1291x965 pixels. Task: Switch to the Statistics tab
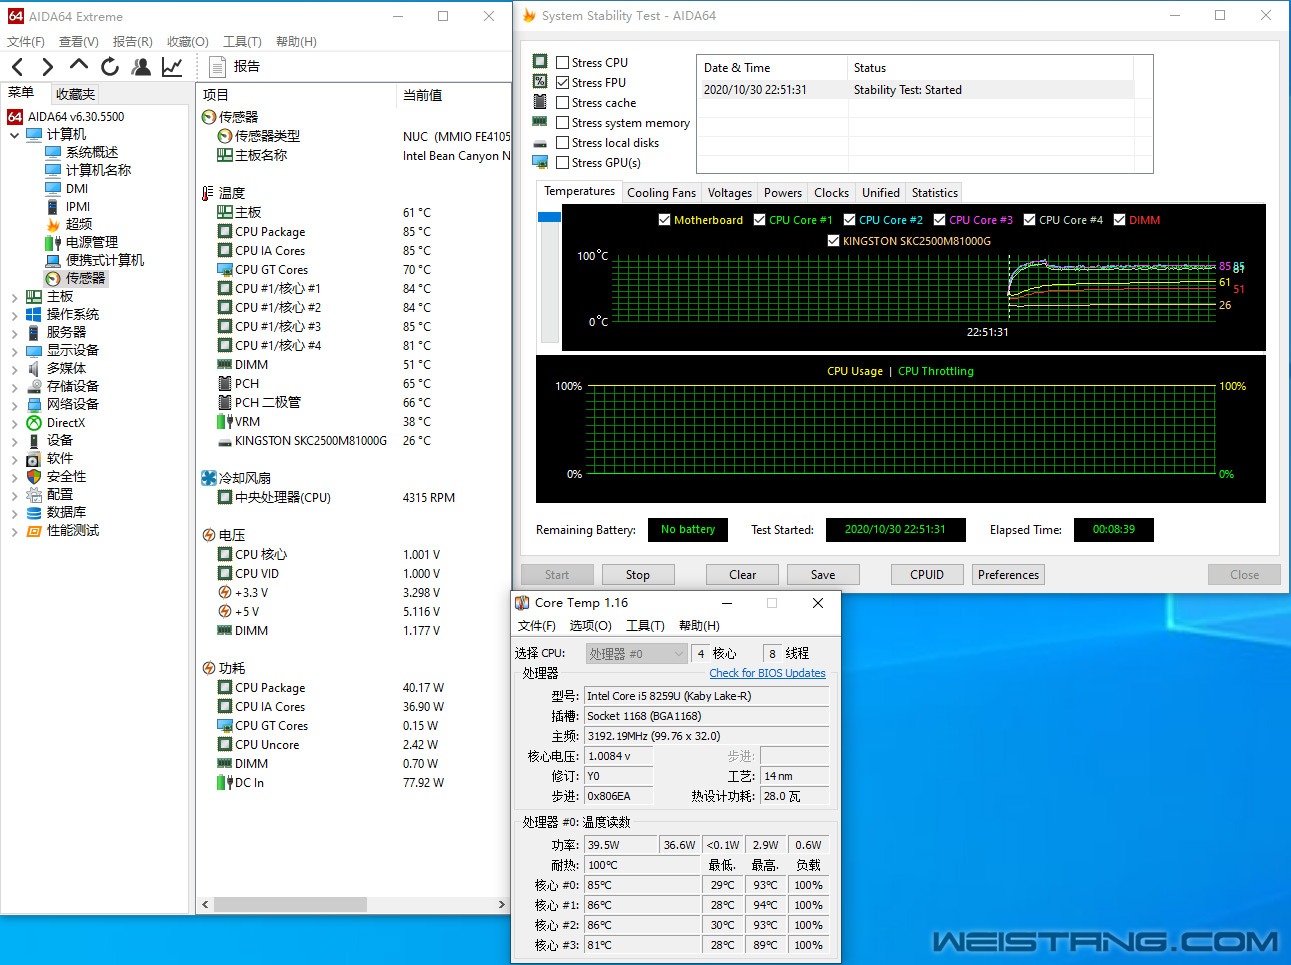(x=935, y=193)
